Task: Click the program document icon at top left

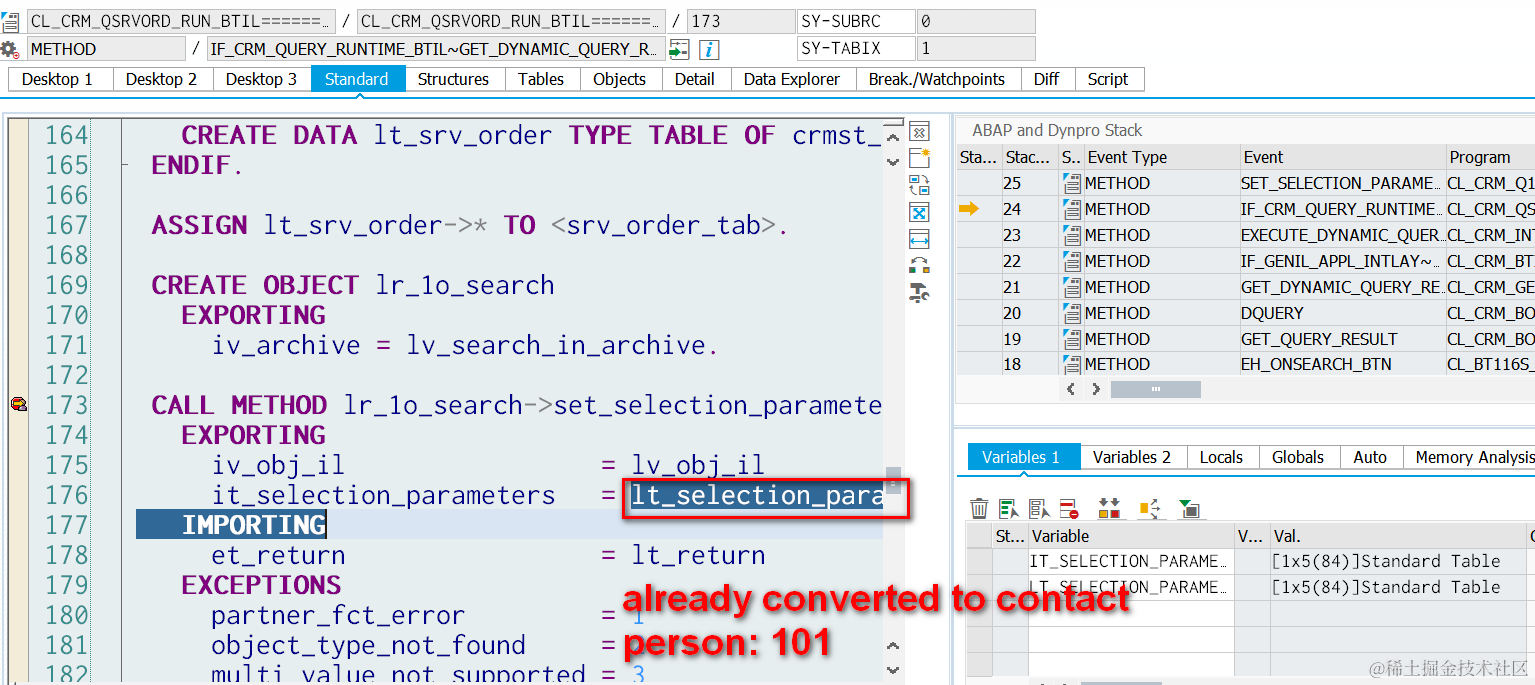Action: pyautogui.click(x=10, y=21)
